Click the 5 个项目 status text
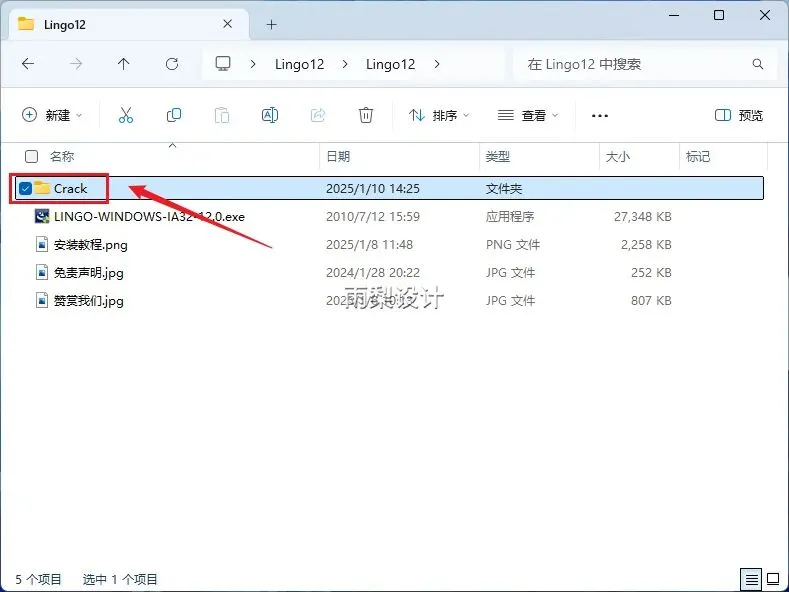Viewport: 789px width, 592px height. click(38, 579)
